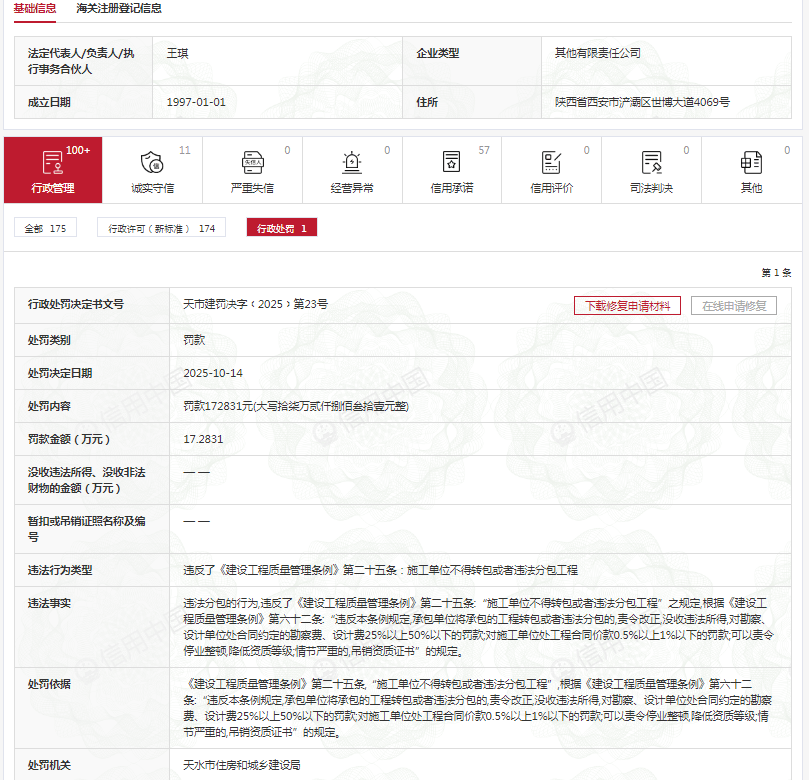Return to the 基础信息 tab
Screen dimensions: 809x780
[34, 10]
